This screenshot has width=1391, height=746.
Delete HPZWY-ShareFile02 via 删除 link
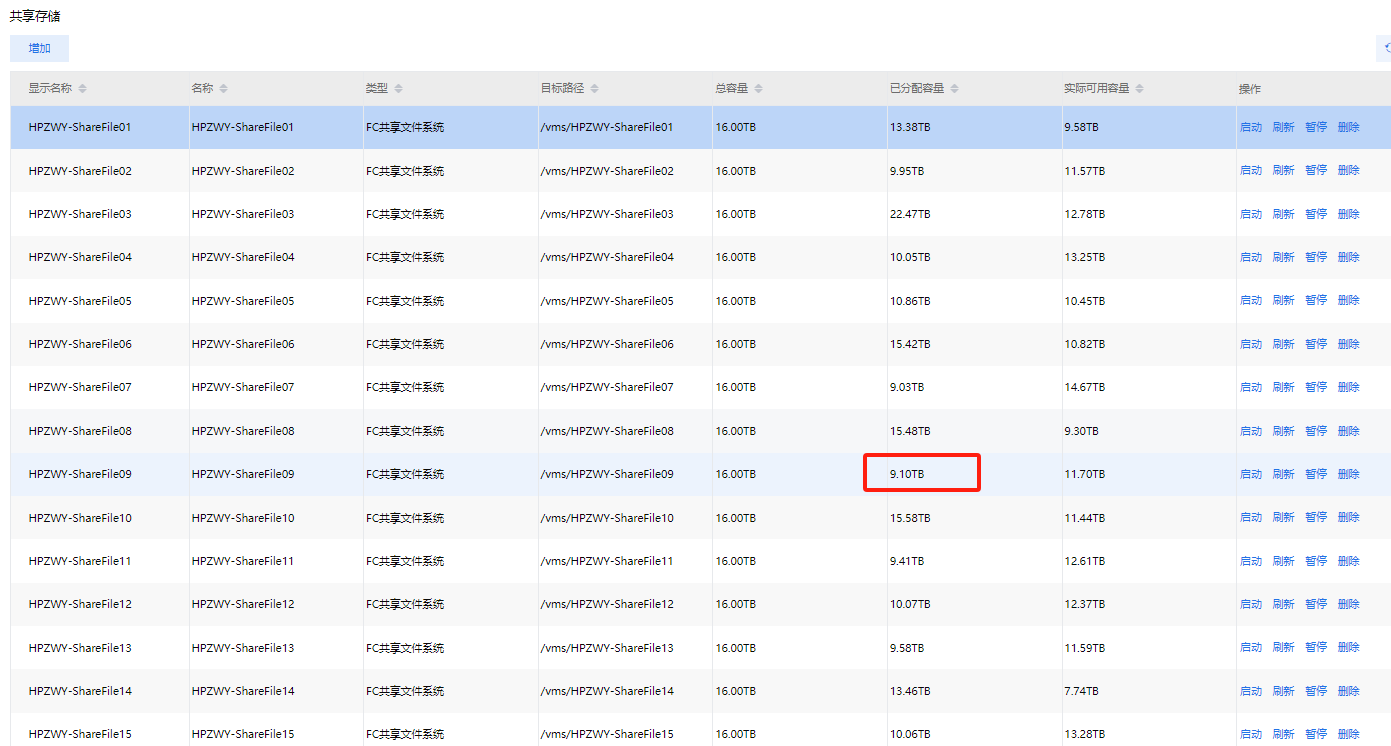(1349, 171)
